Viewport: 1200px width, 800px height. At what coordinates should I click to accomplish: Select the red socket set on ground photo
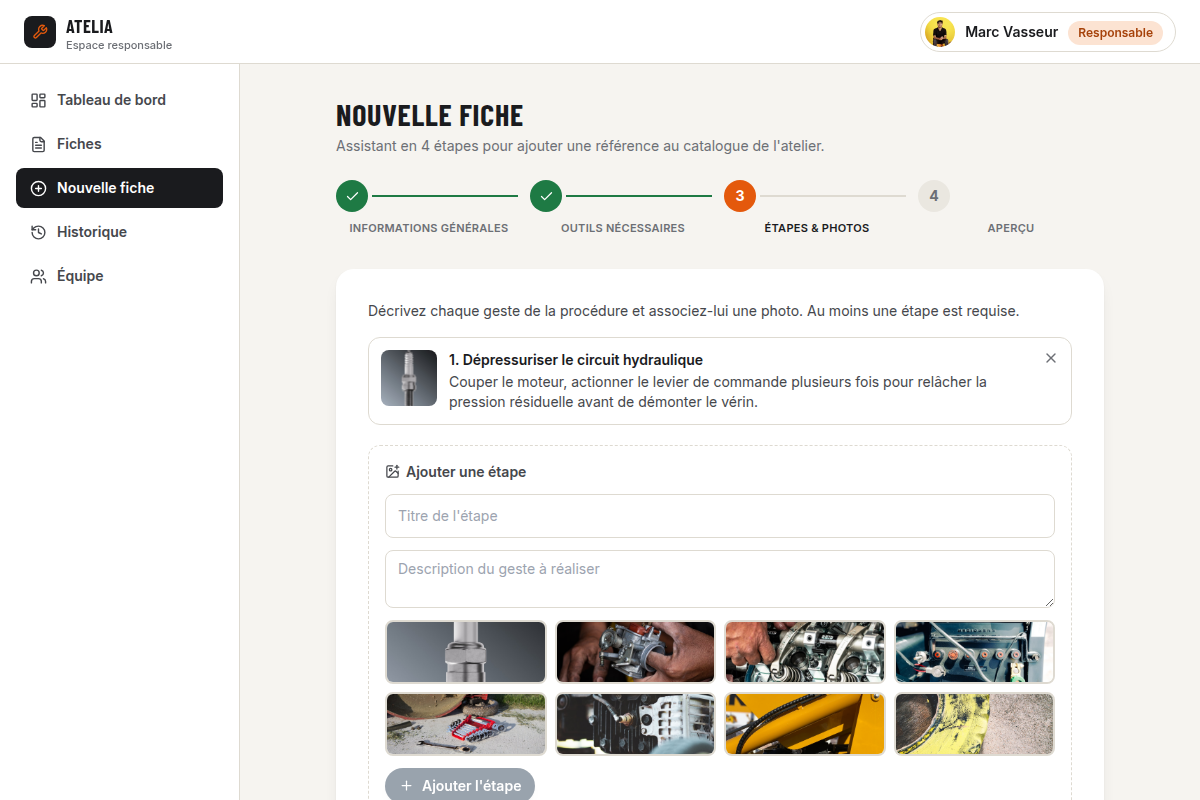tap(466, 724)
